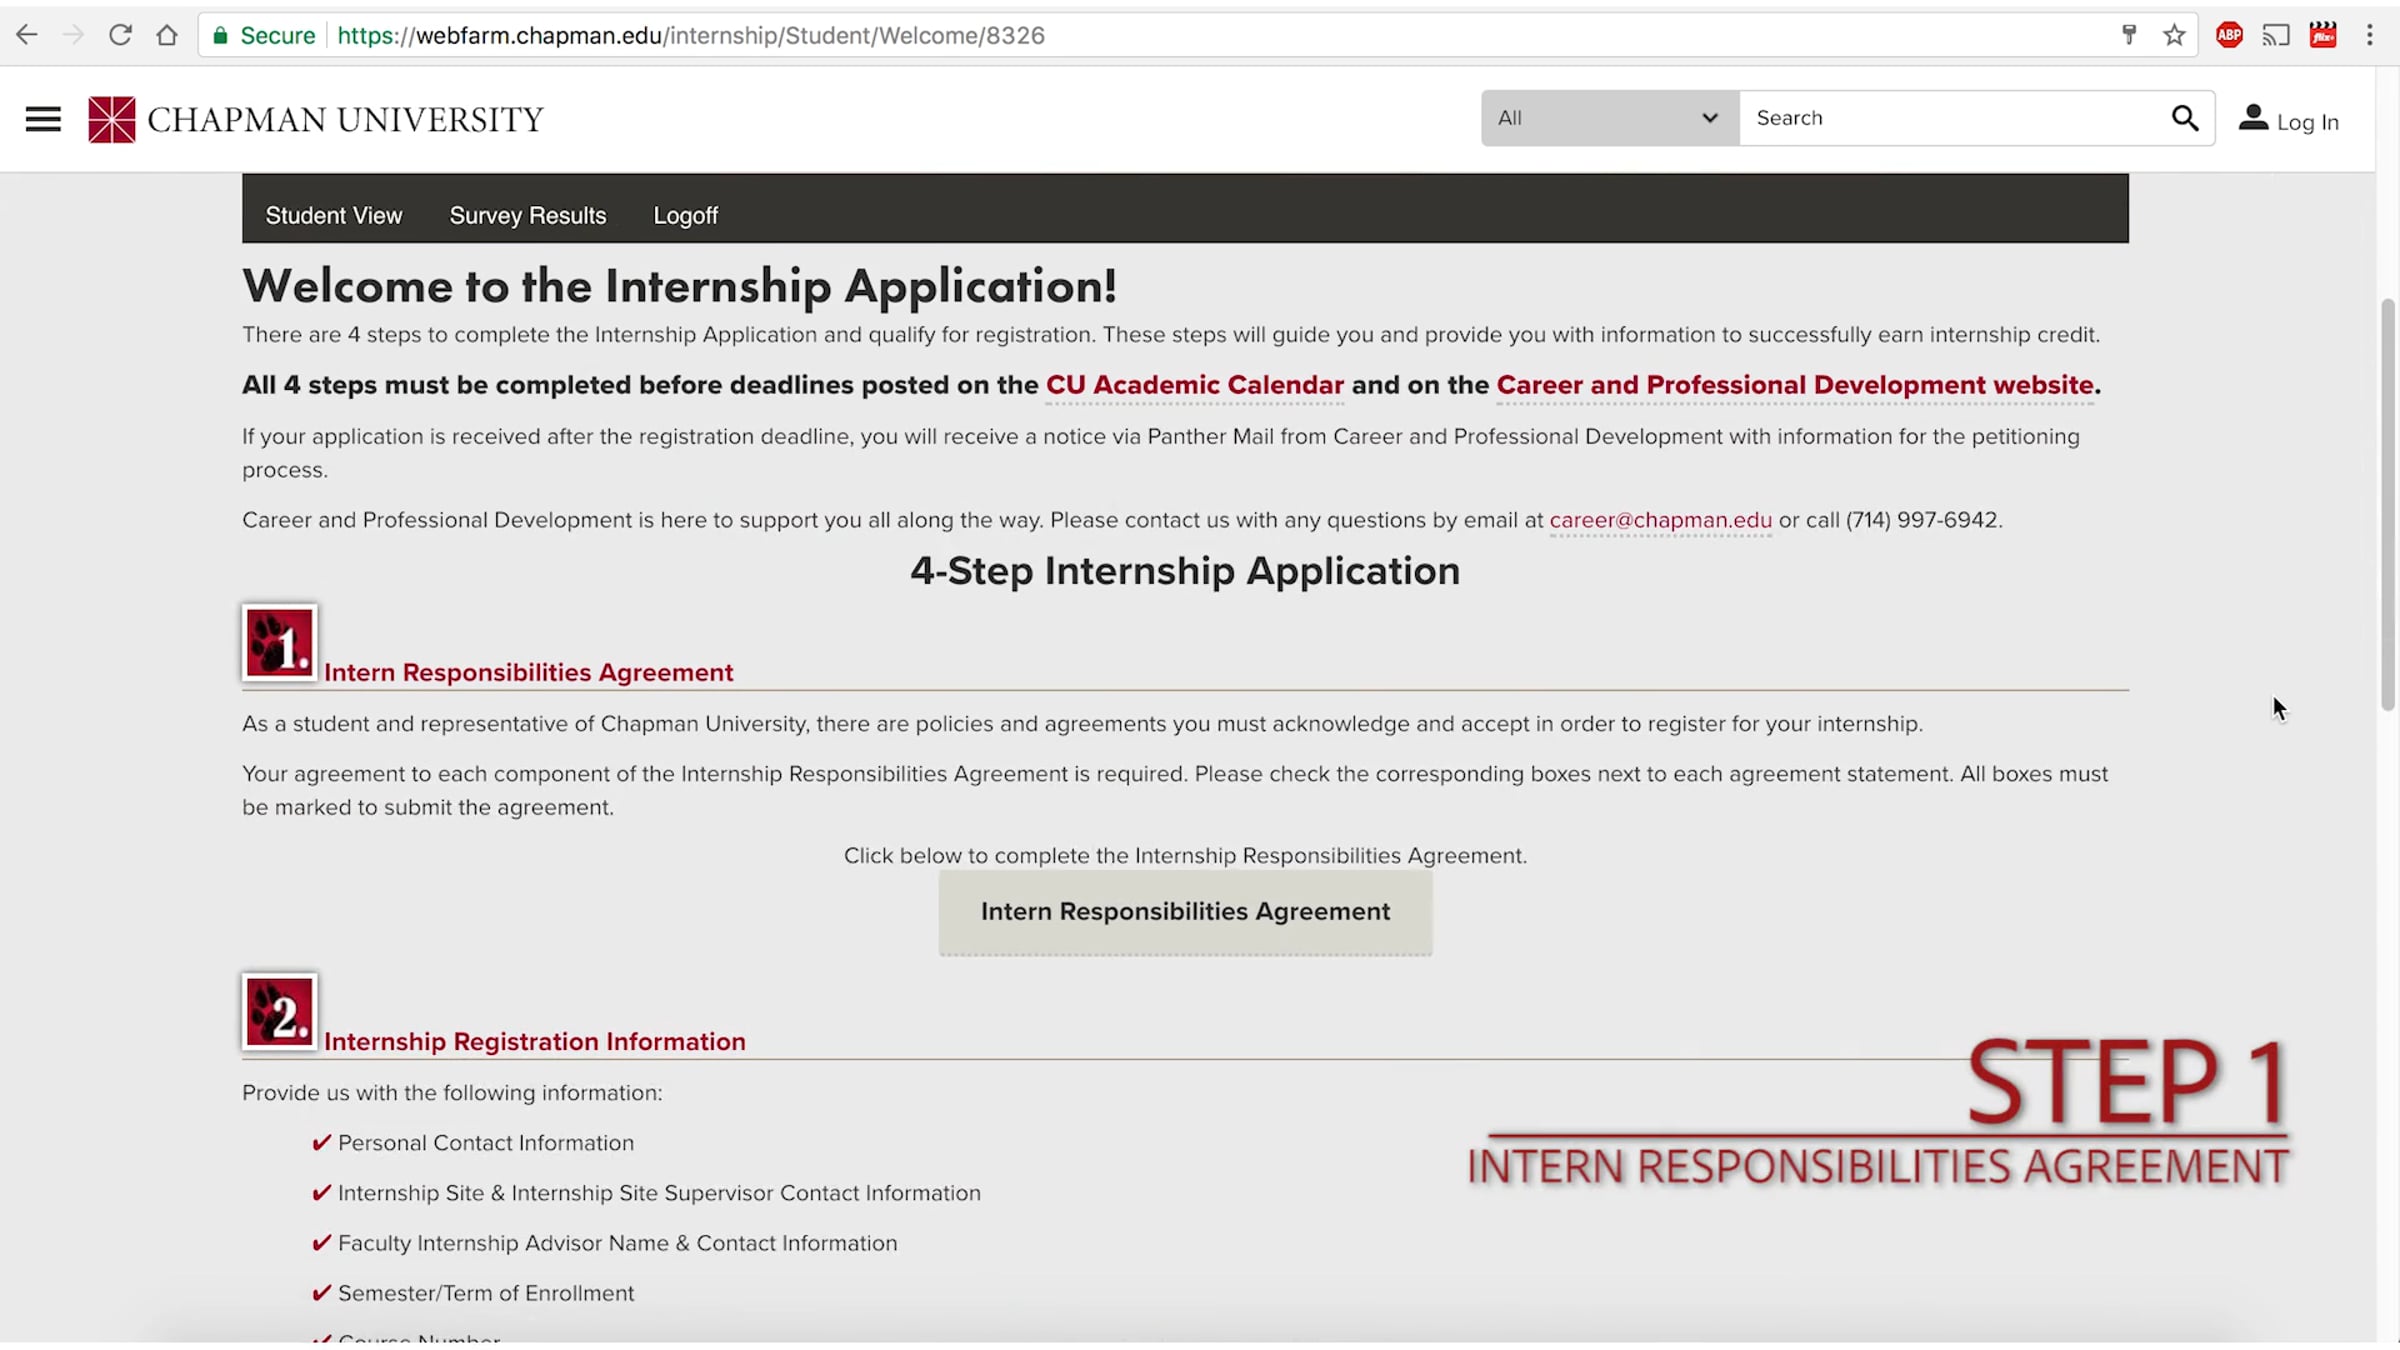Click the browser back arrow
2400x1350 pixels.
27,35
